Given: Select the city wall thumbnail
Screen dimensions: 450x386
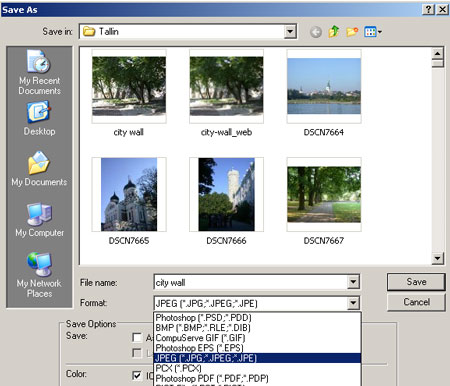Looking at the screenshot, I should pyautogui.click(x=129, y=86).
